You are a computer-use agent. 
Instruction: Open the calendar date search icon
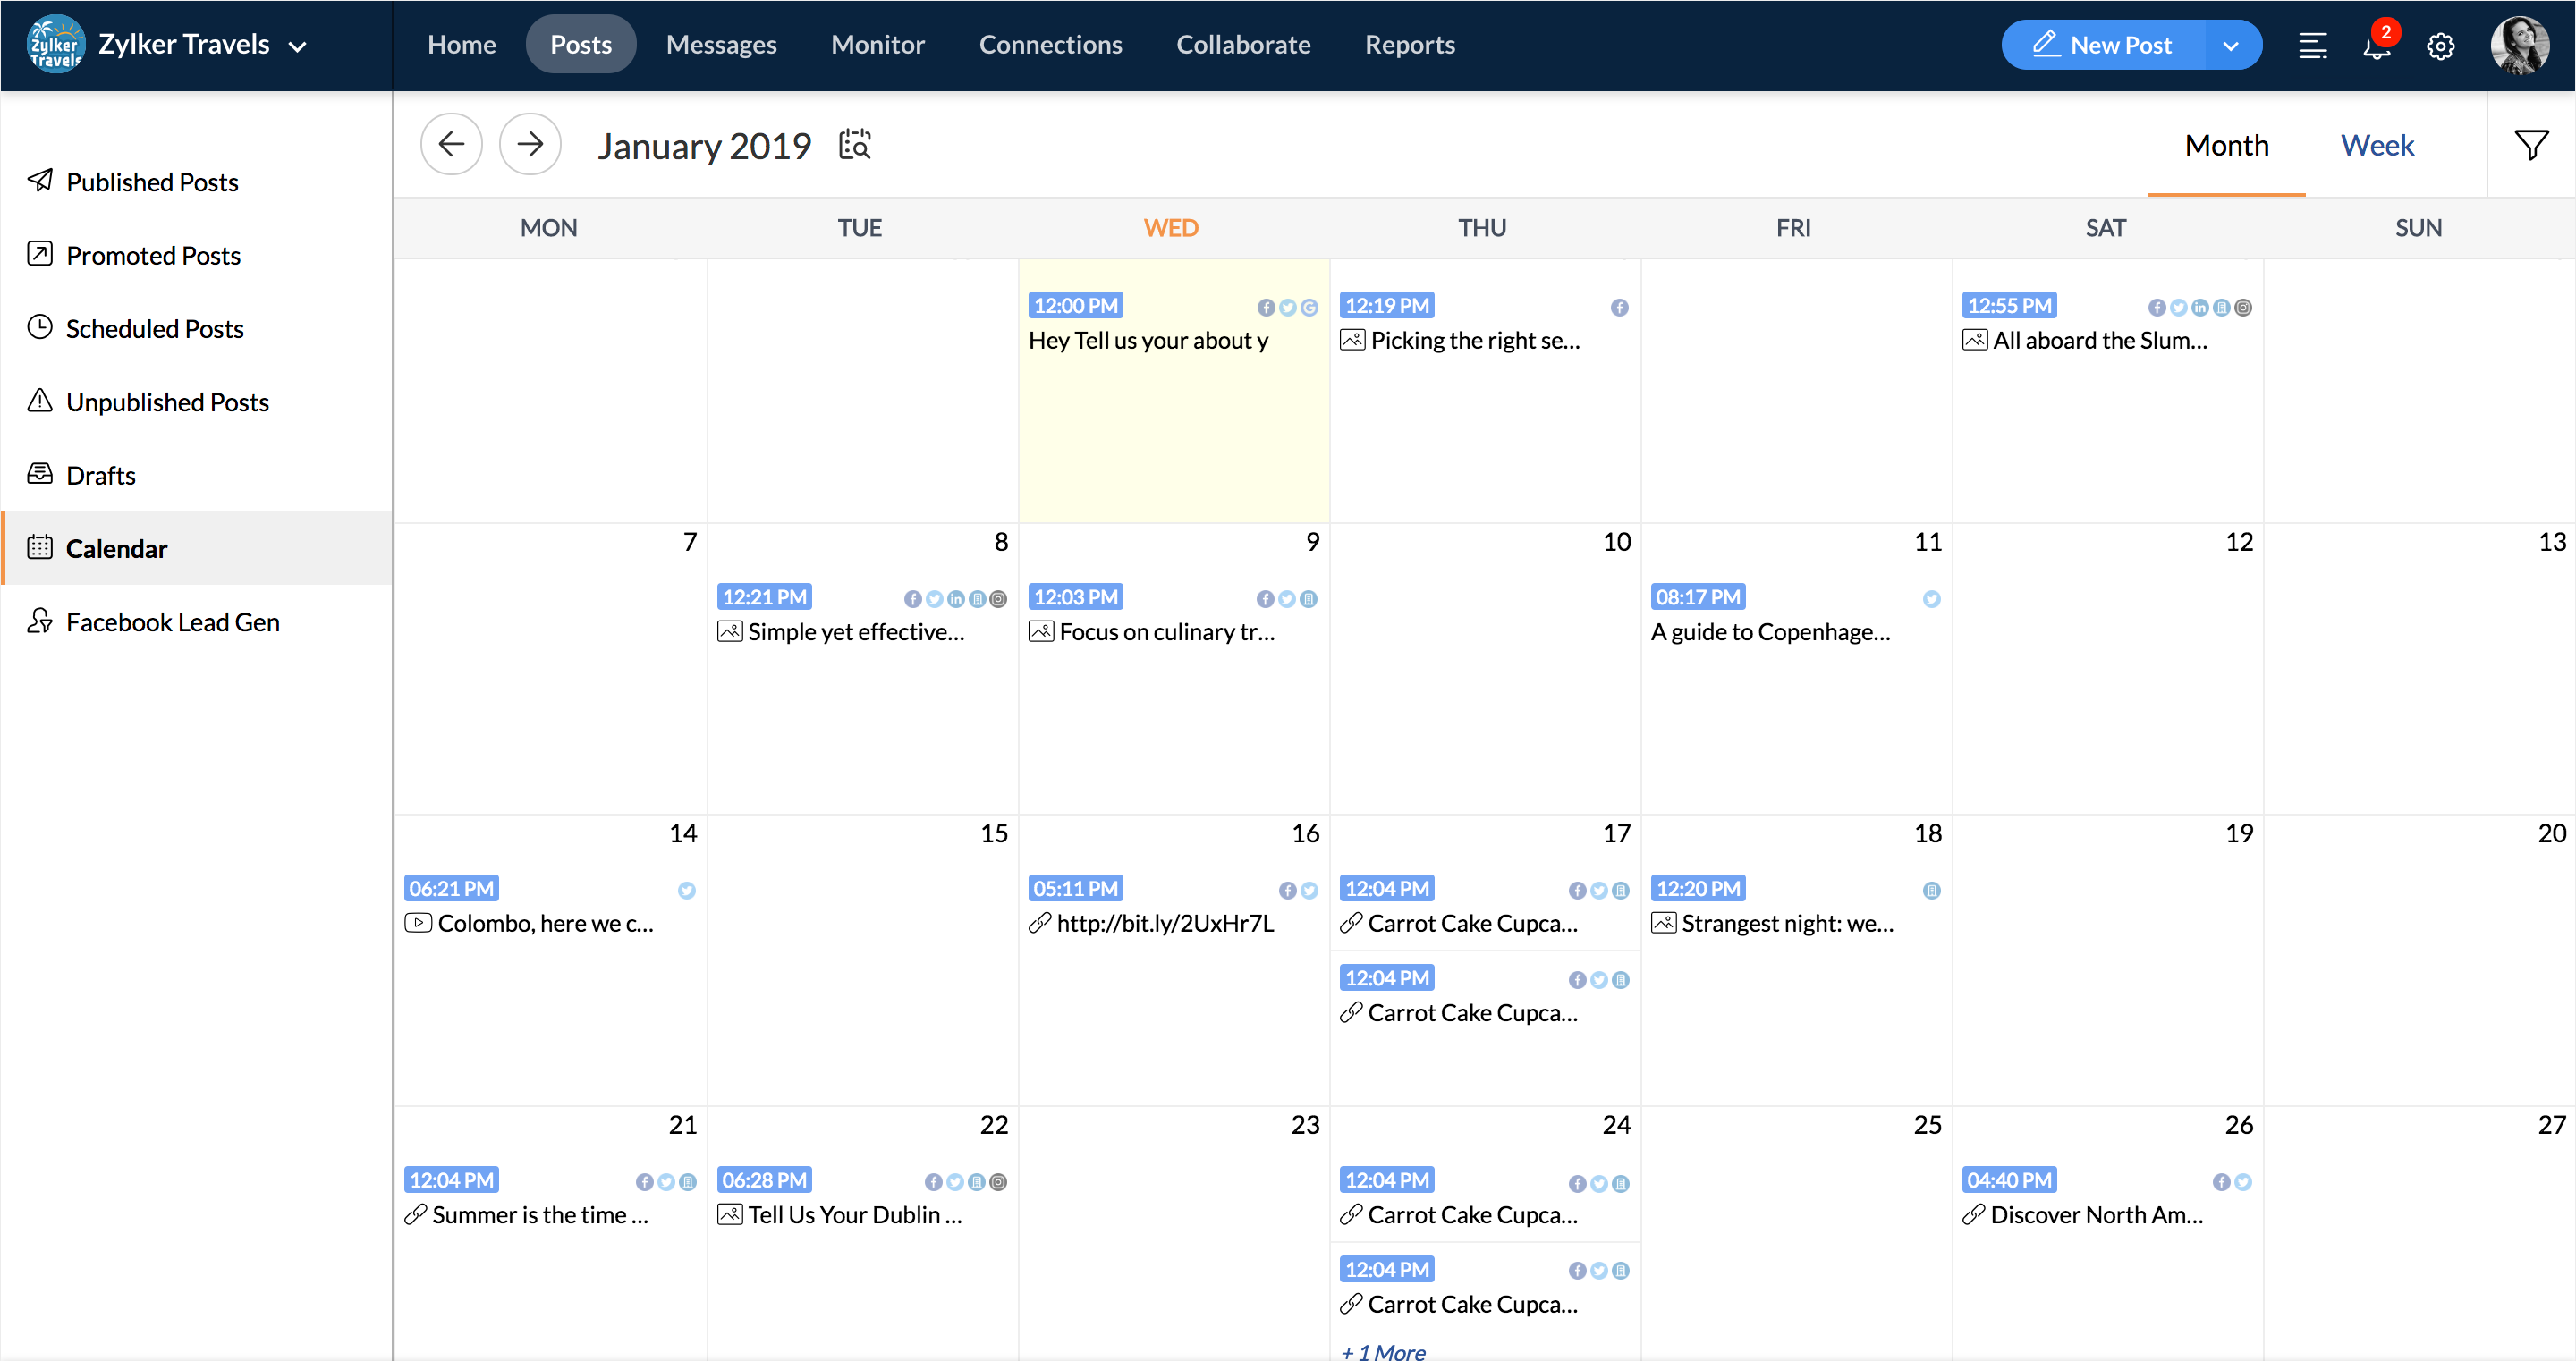click(x=855, y=145)
